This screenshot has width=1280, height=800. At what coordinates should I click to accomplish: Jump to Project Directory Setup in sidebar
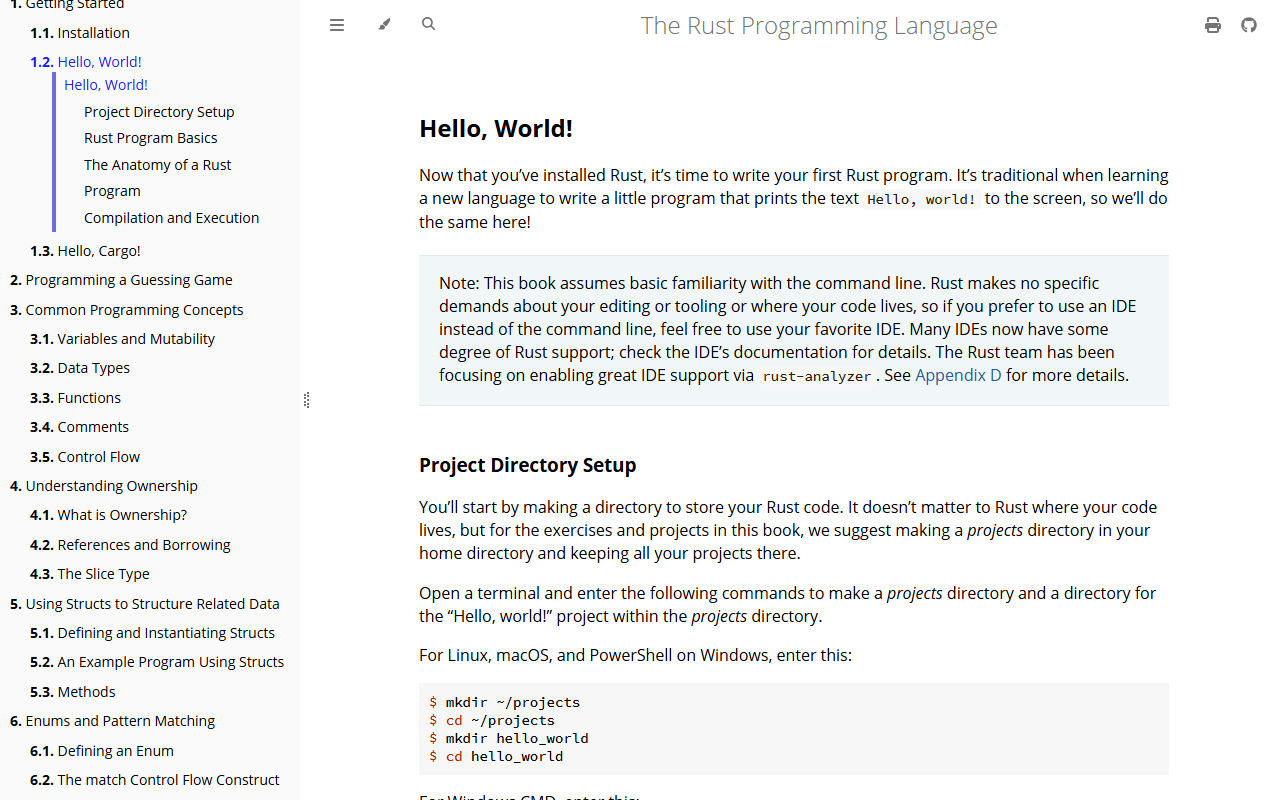159,112
